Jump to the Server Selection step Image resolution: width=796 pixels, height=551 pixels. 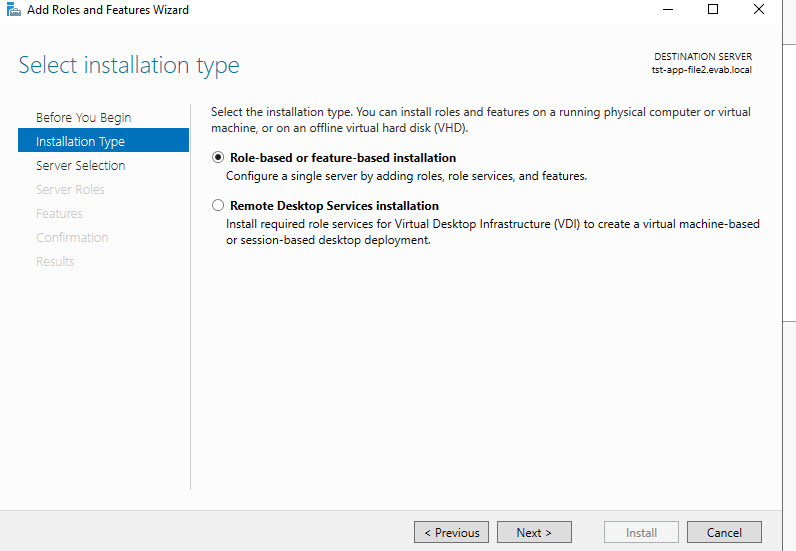[x=80, y=165]
